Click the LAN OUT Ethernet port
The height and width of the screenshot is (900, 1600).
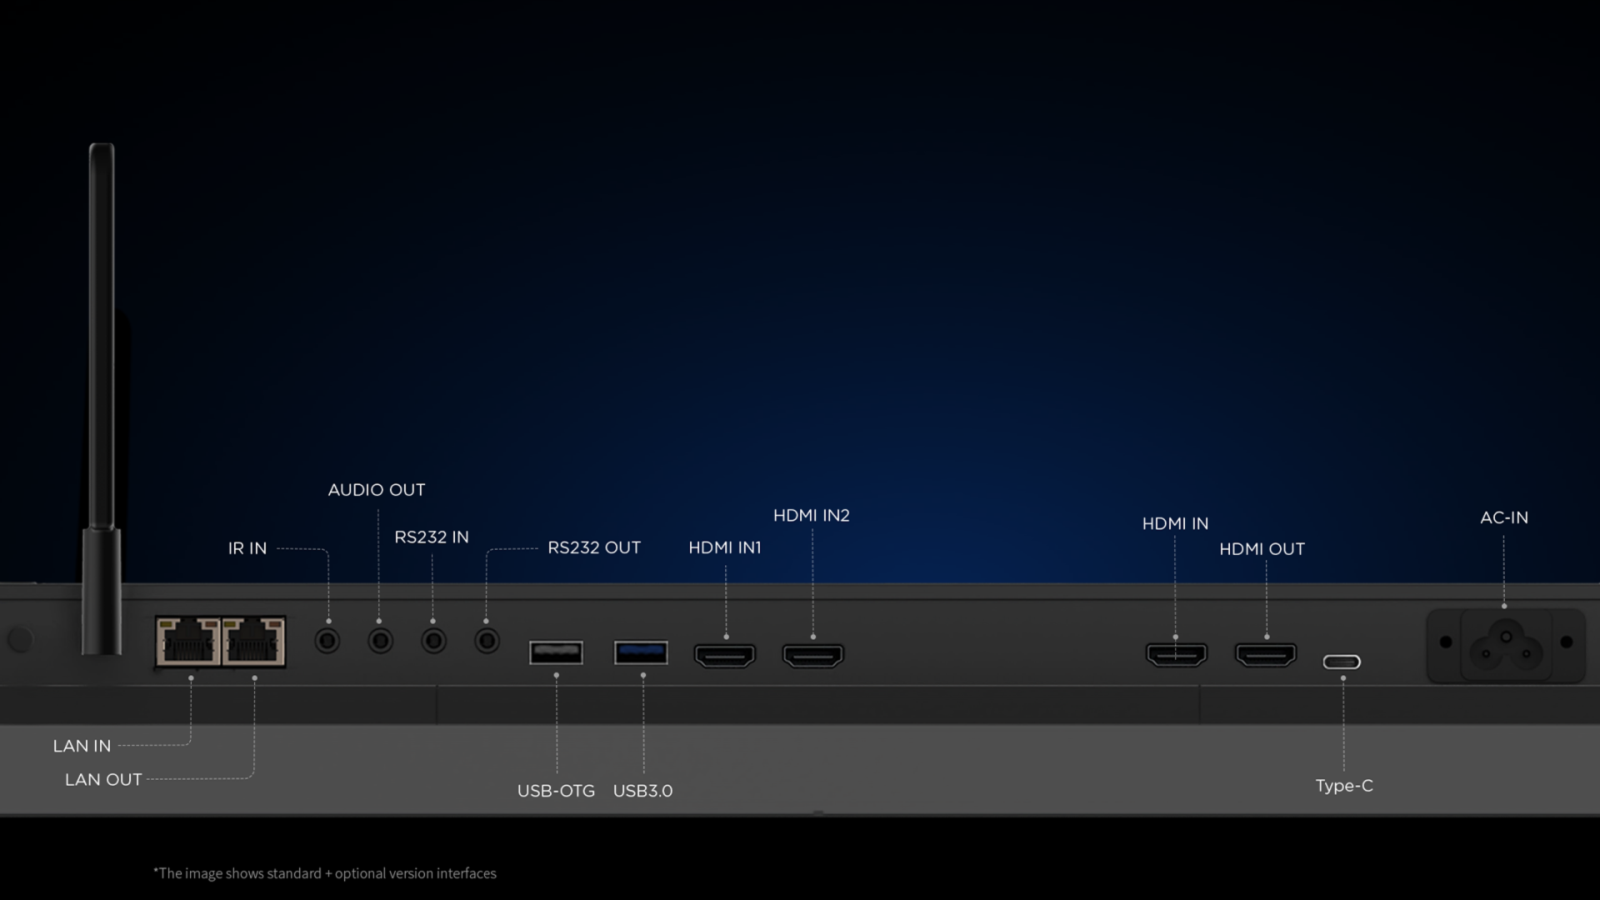253,641
